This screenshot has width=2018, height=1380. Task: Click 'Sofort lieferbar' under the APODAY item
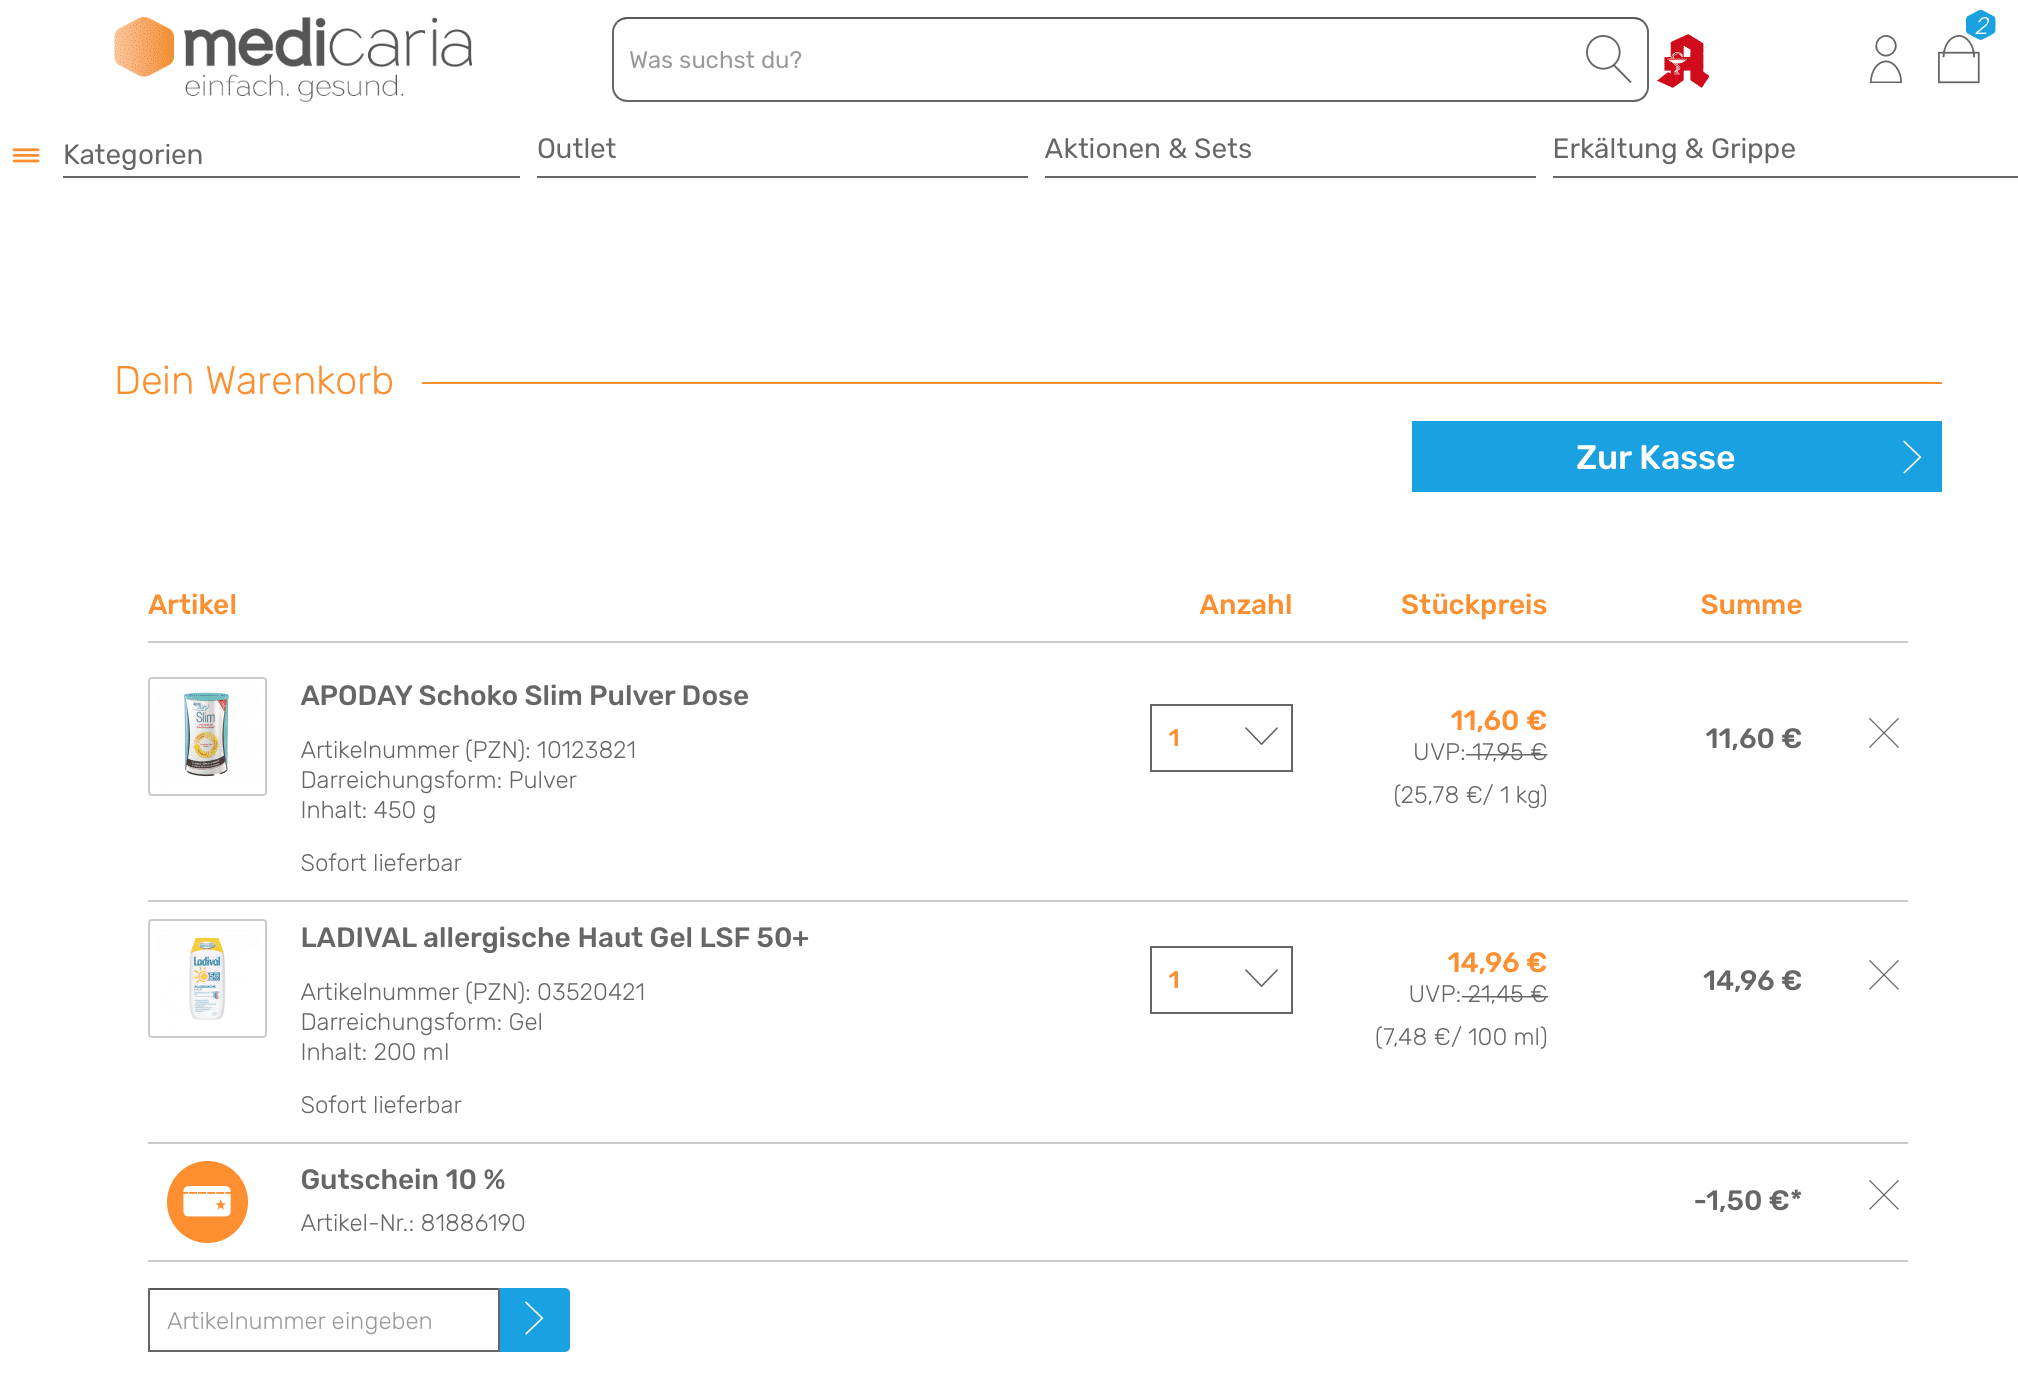381,862
